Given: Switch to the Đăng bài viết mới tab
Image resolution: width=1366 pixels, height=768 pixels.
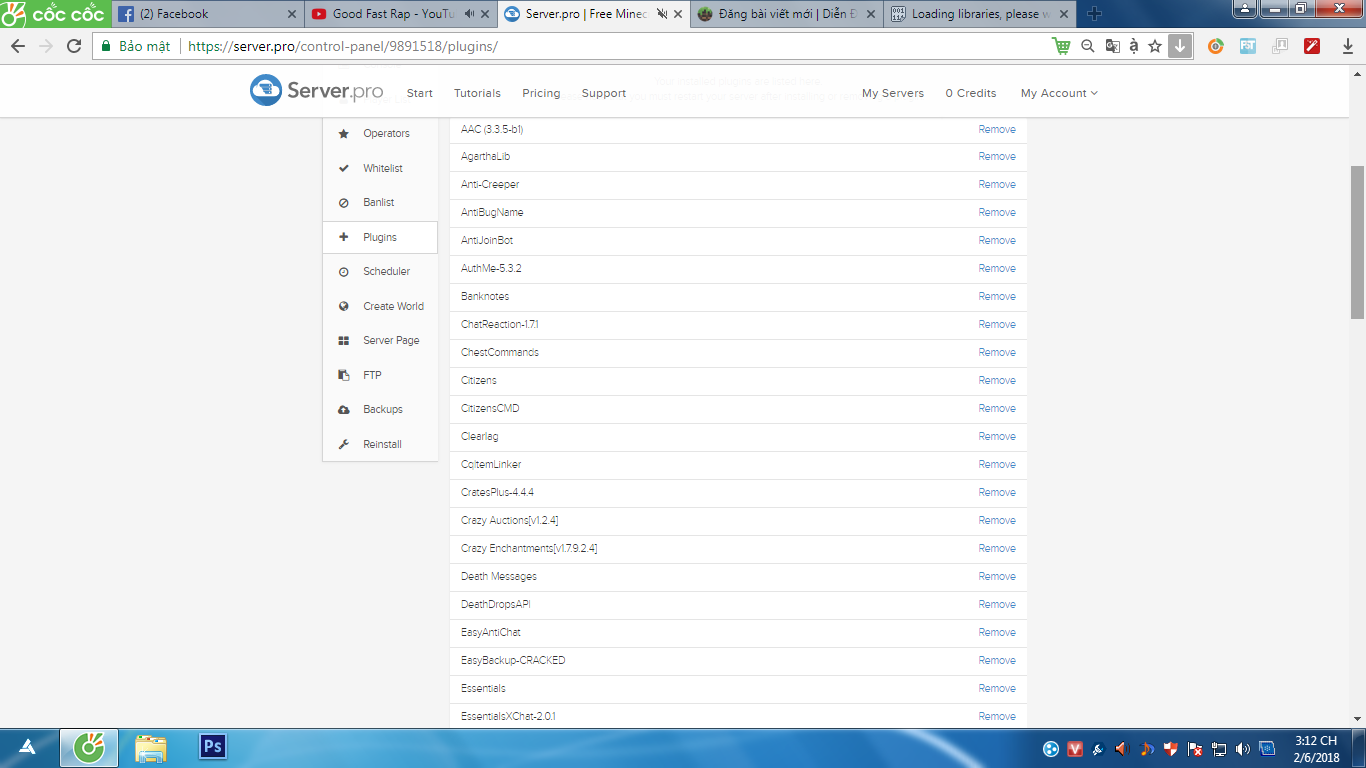Looking at the screenshot, I should click(787, 14).
